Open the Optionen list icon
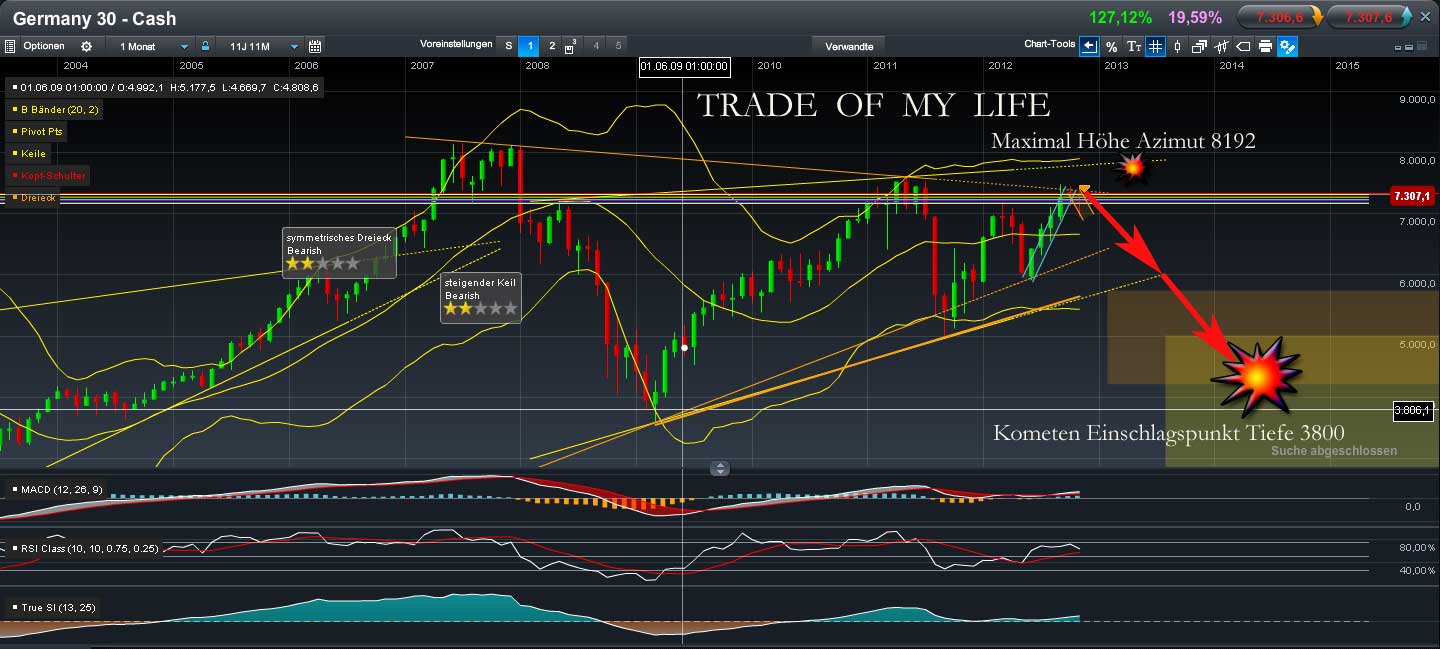This screenshot has width=1440, height=649. pyautogui.click(x=10, y=46)
